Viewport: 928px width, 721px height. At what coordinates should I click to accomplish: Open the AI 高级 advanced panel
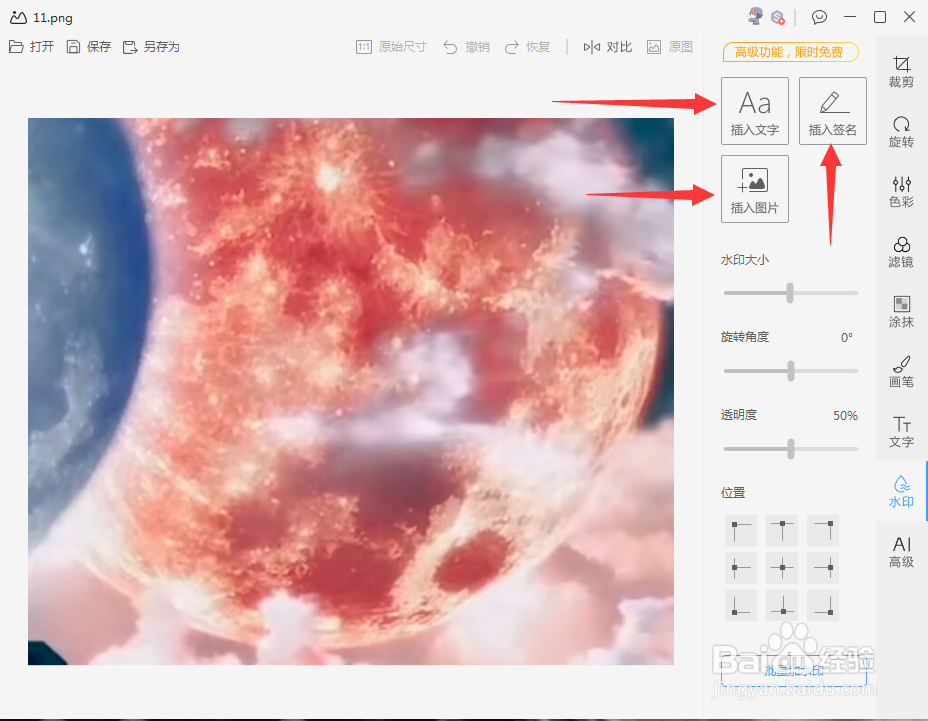click(x=901, y=552)
